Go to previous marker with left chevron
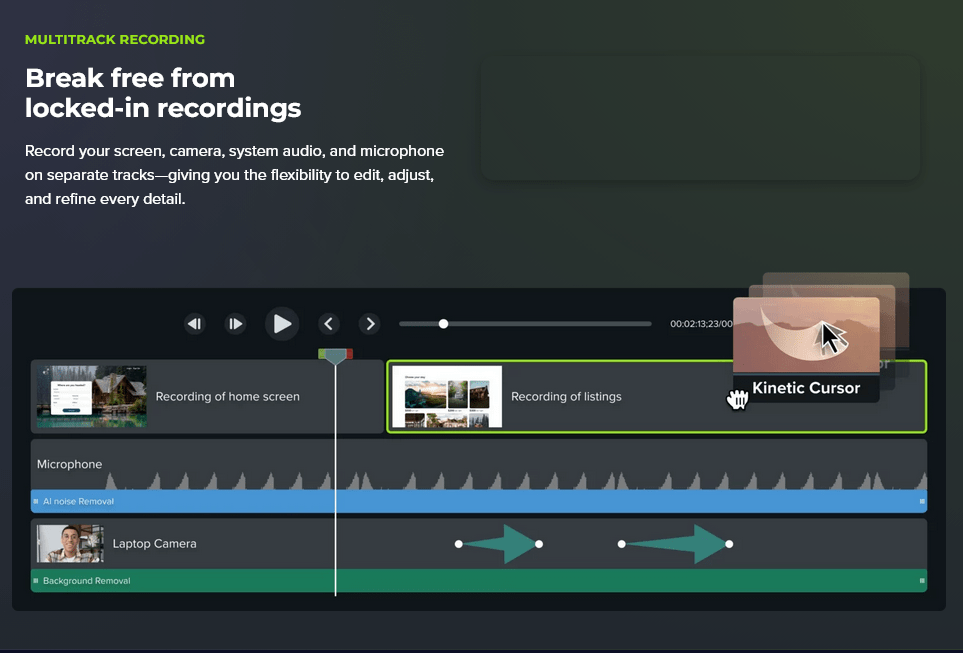 pyautogui.click(x=329, y=324)
